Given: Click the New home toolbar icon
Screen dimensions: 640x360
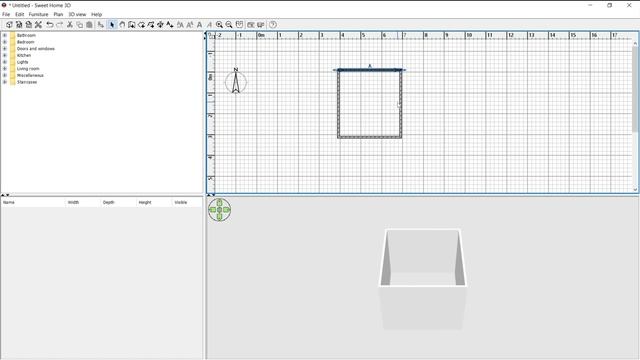Looking at the screenshot, I should tap(9, 25).
